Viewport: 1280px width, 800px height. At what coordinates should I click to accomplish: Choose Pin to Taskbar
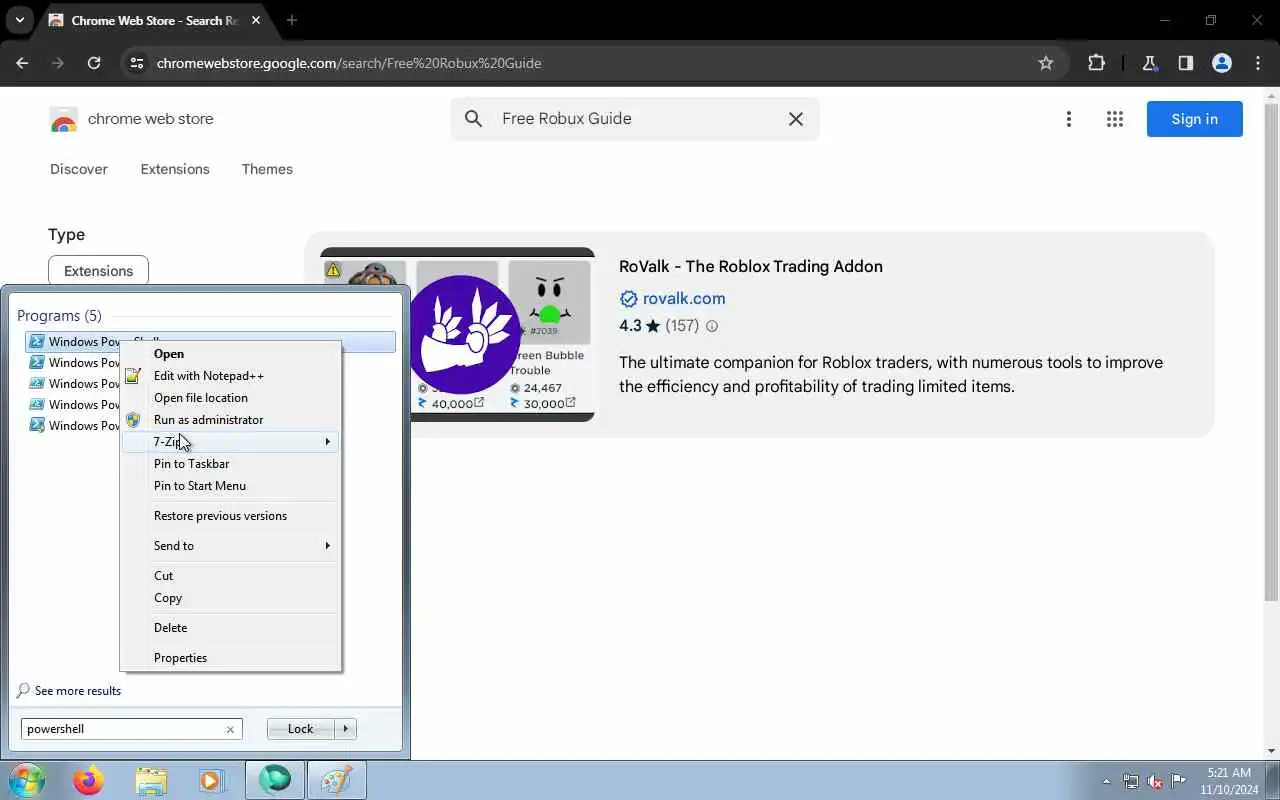[x=230, y=464]
